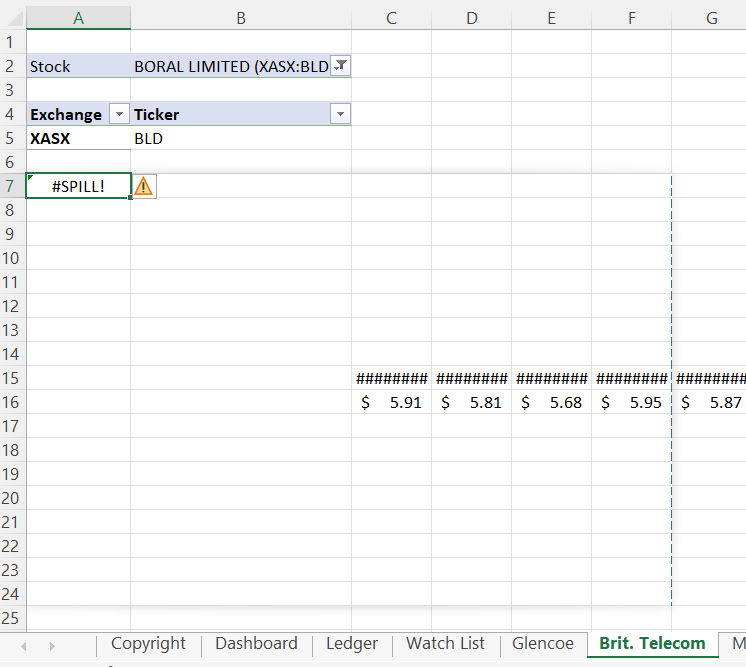Select row 4 header
The height and width of the screenshot is (667, 746).
pyautogui.click(x=13, y=114)
